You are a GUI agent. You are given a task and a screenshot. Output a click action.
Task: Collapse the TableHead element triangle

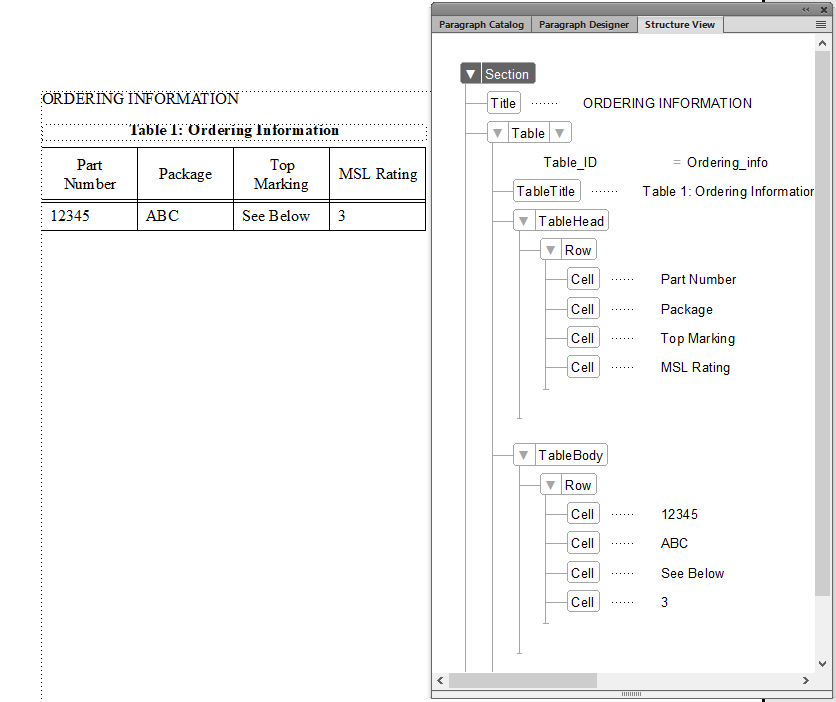tap(524, 221)
